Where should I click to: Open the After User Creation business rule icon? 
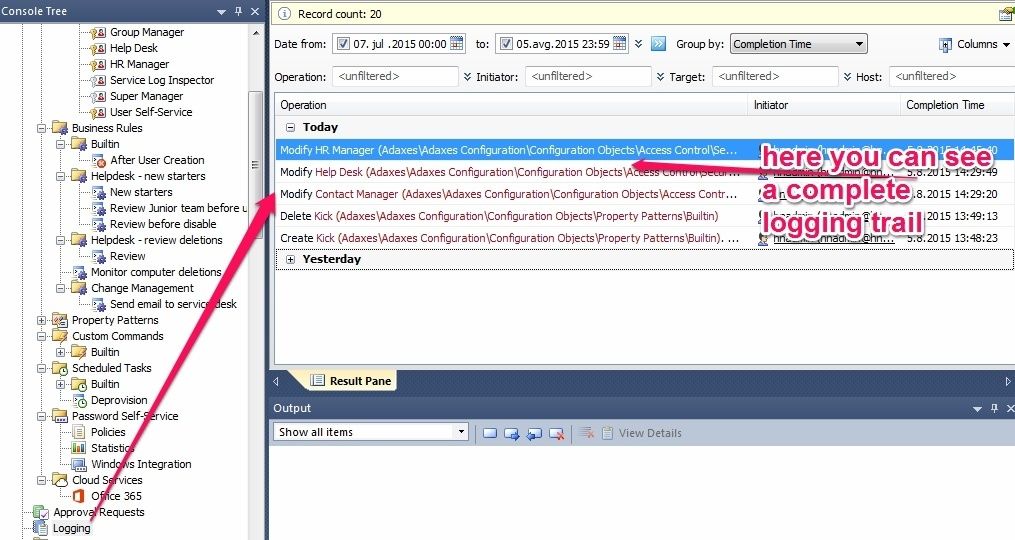coord(98,161)
